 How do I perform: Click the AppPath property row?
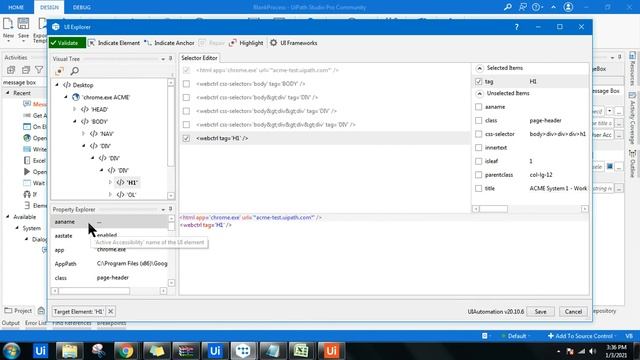point(109,264)
